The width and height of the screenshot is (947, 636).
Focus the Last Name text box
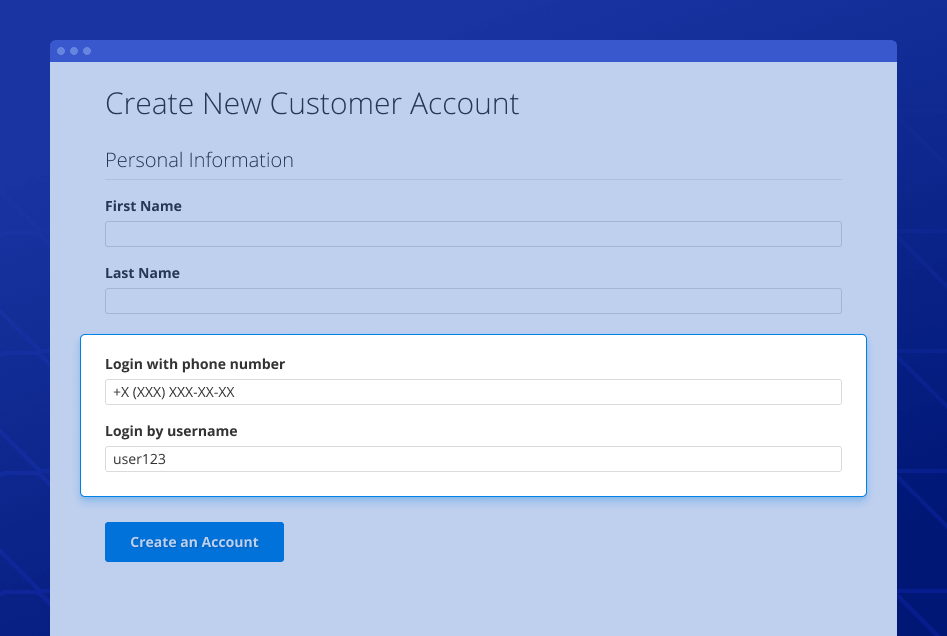(x=472, y=301)
